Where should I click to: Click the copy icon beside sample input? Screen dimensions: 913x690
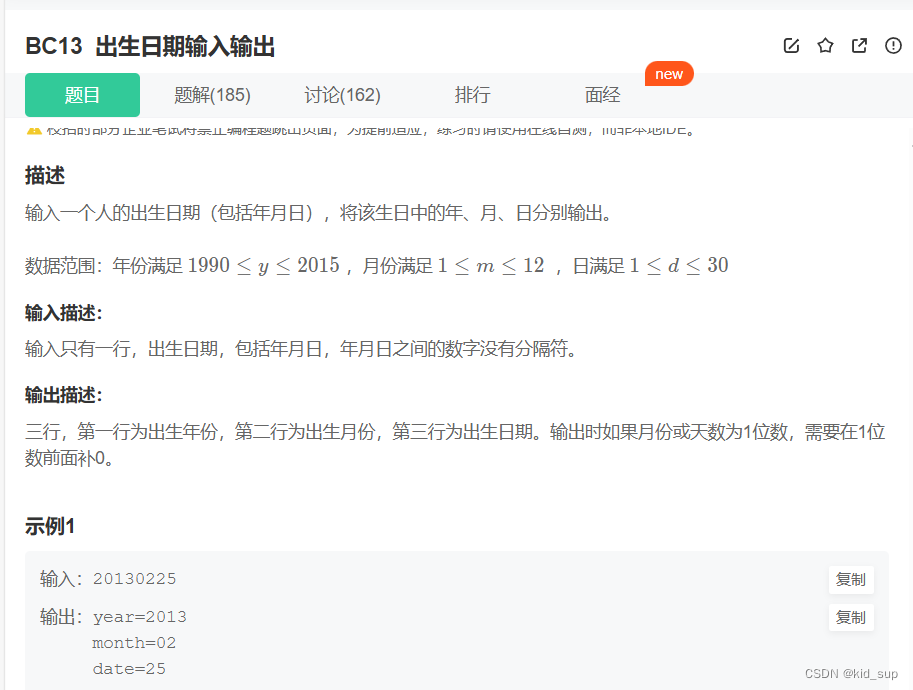pos(851,579)
